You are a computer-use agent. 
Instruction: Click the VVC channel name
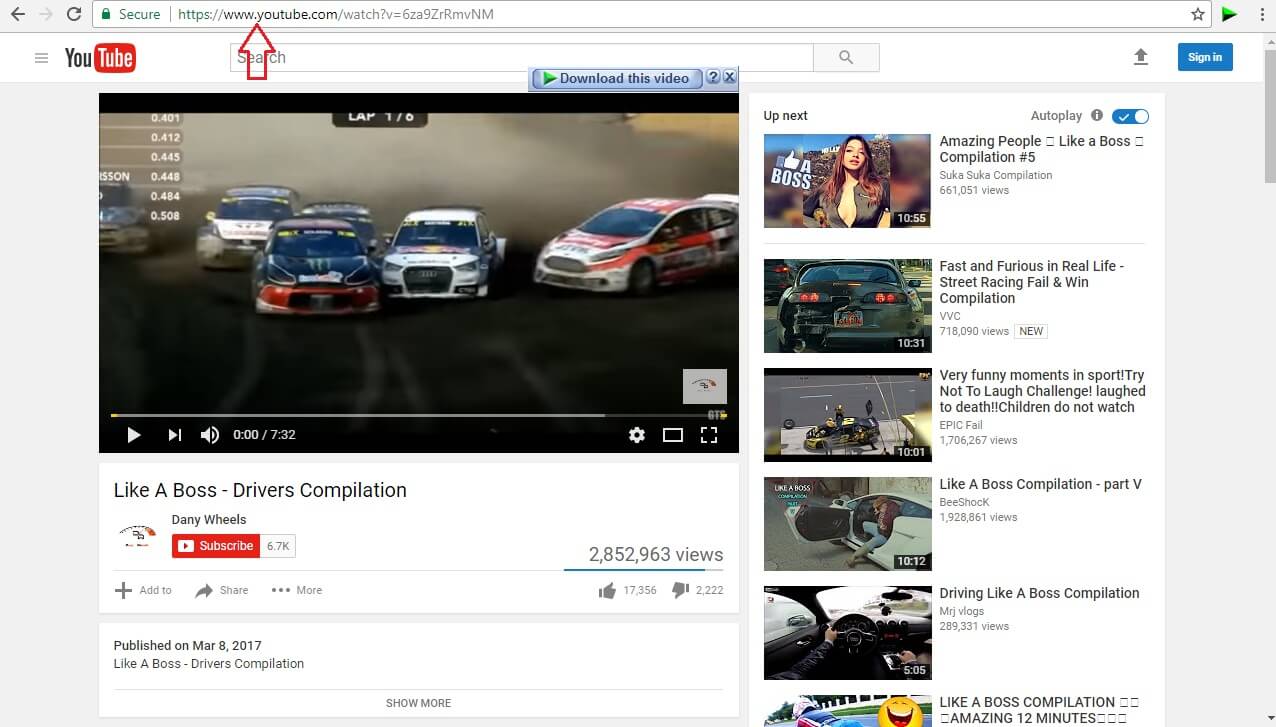click(x=950, y=316)
